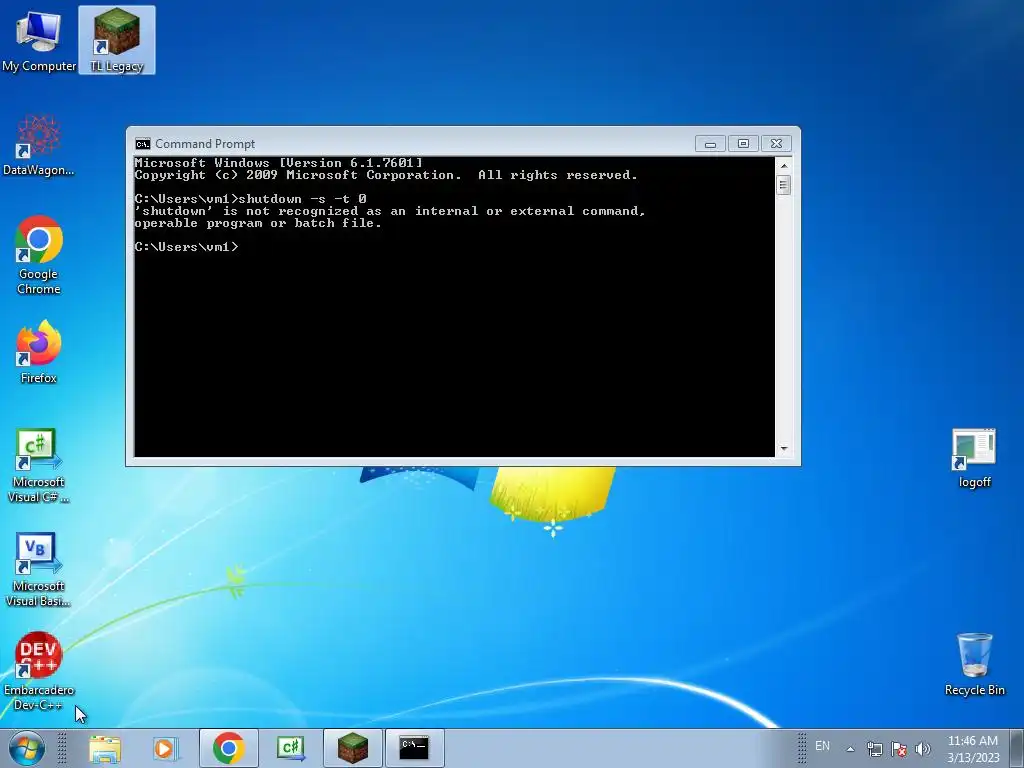
Task: Click the 'is not recognized' error line
Action: coord(390,211)
